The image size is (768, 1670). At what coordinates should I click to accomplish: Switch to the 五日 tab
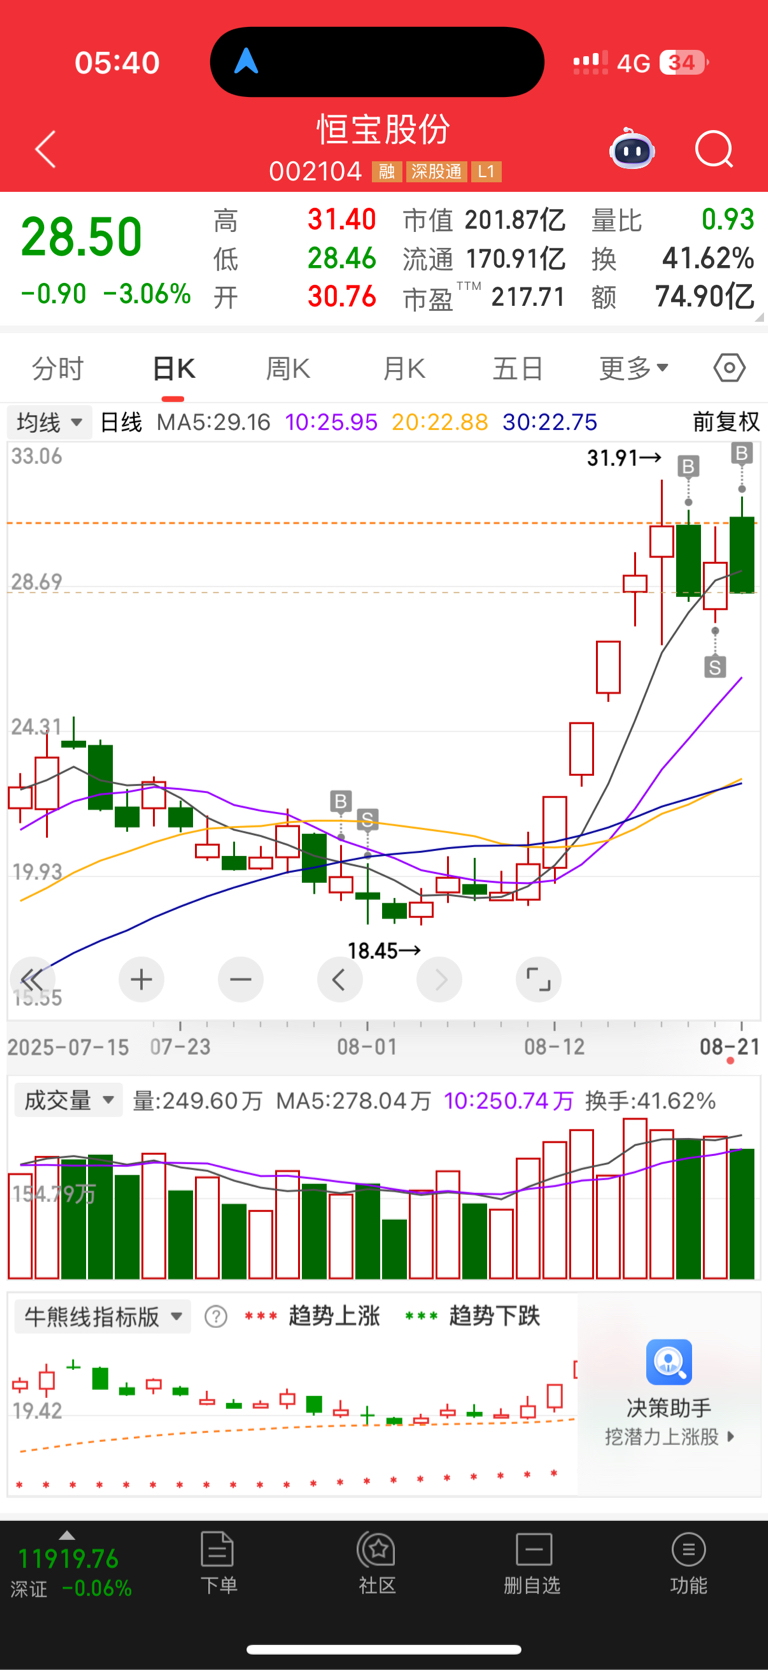click(518, 368)
